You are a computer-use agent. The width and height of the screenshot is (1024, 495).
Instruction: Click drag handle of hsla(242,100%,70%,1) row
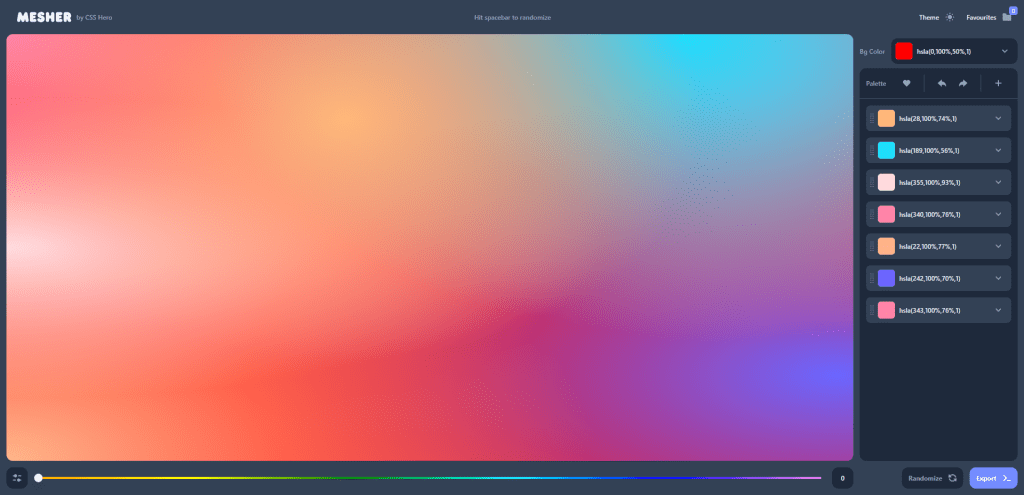coord(872,278)
